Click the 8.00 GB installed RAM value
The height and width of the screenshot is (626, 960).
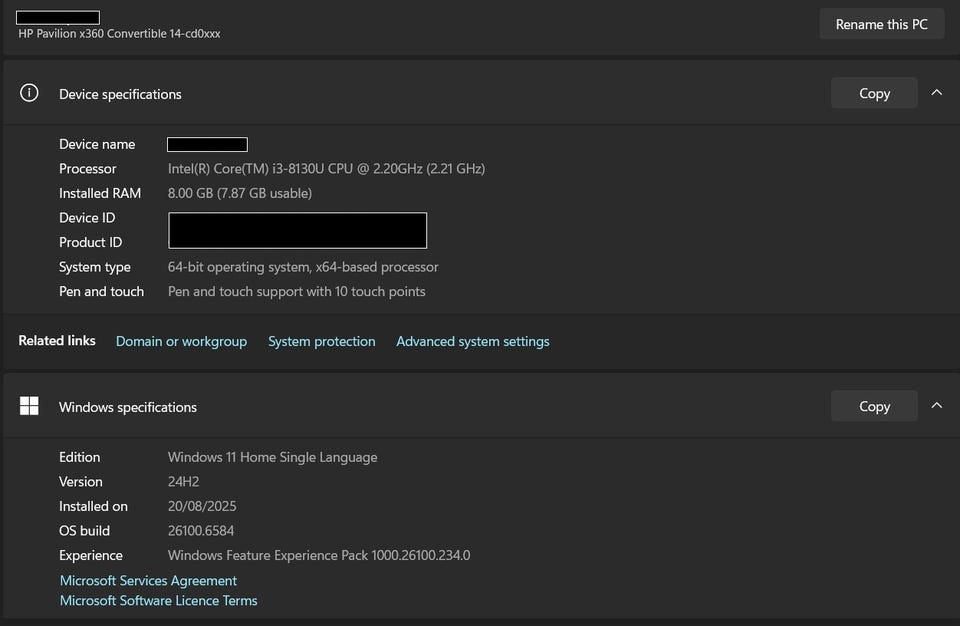click(240, 193)
